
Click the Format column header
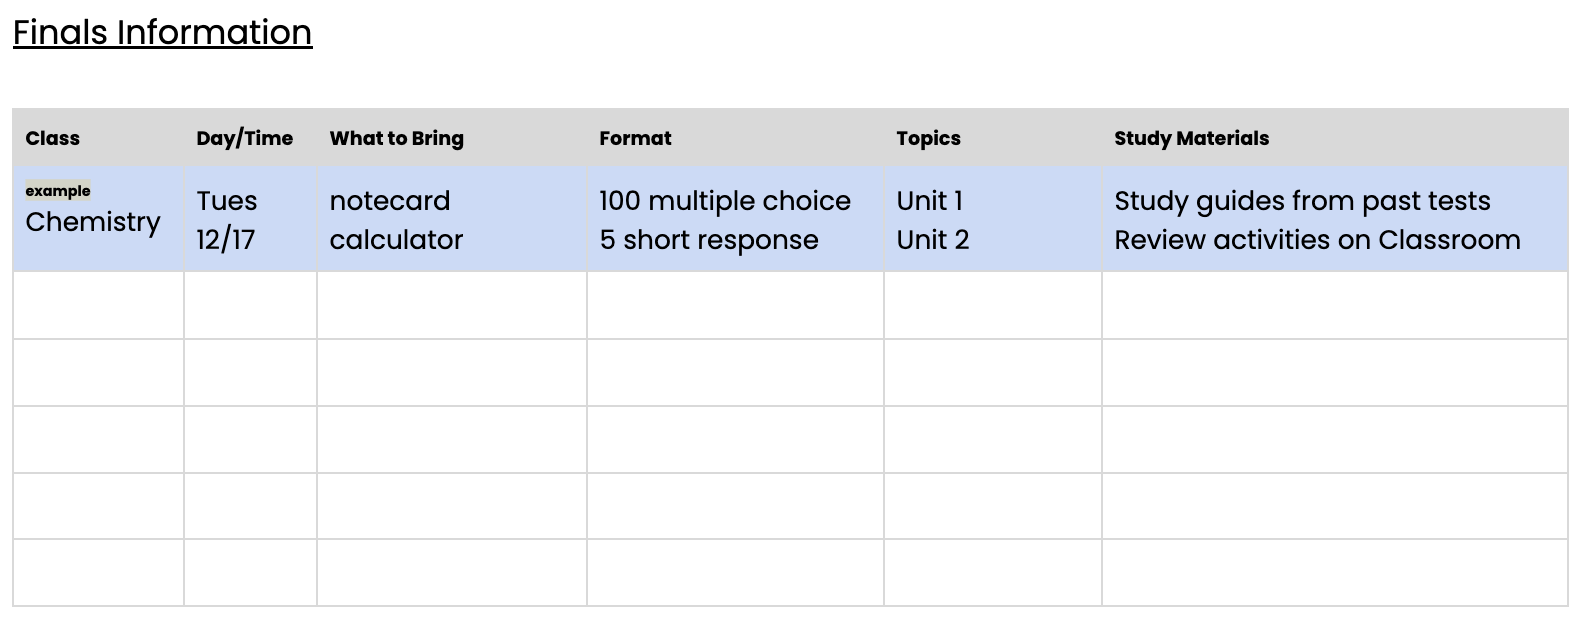[735, 138]
